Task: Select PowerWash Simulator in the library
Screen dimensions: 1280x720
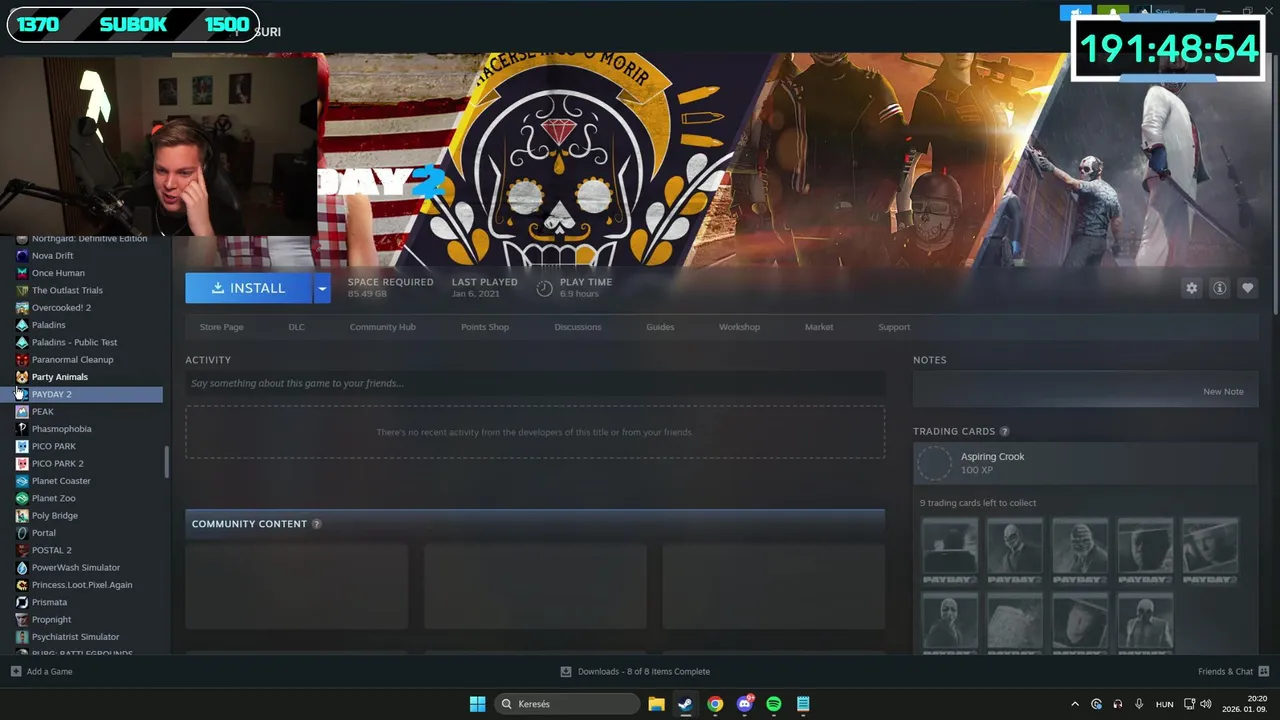Action: 75,568
